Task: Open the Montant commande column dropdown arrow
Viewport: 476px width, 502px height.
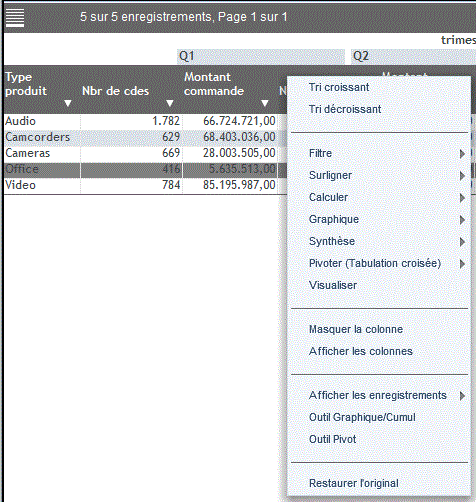Action: (x=265, y=103)
